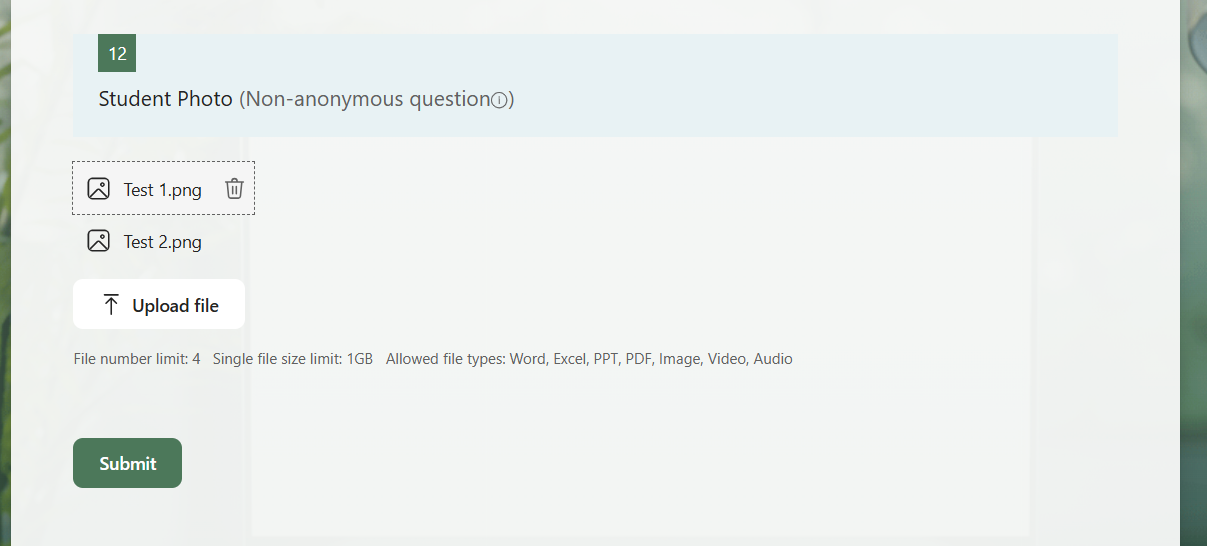Click the upload arrow icon

click(111, 305)
